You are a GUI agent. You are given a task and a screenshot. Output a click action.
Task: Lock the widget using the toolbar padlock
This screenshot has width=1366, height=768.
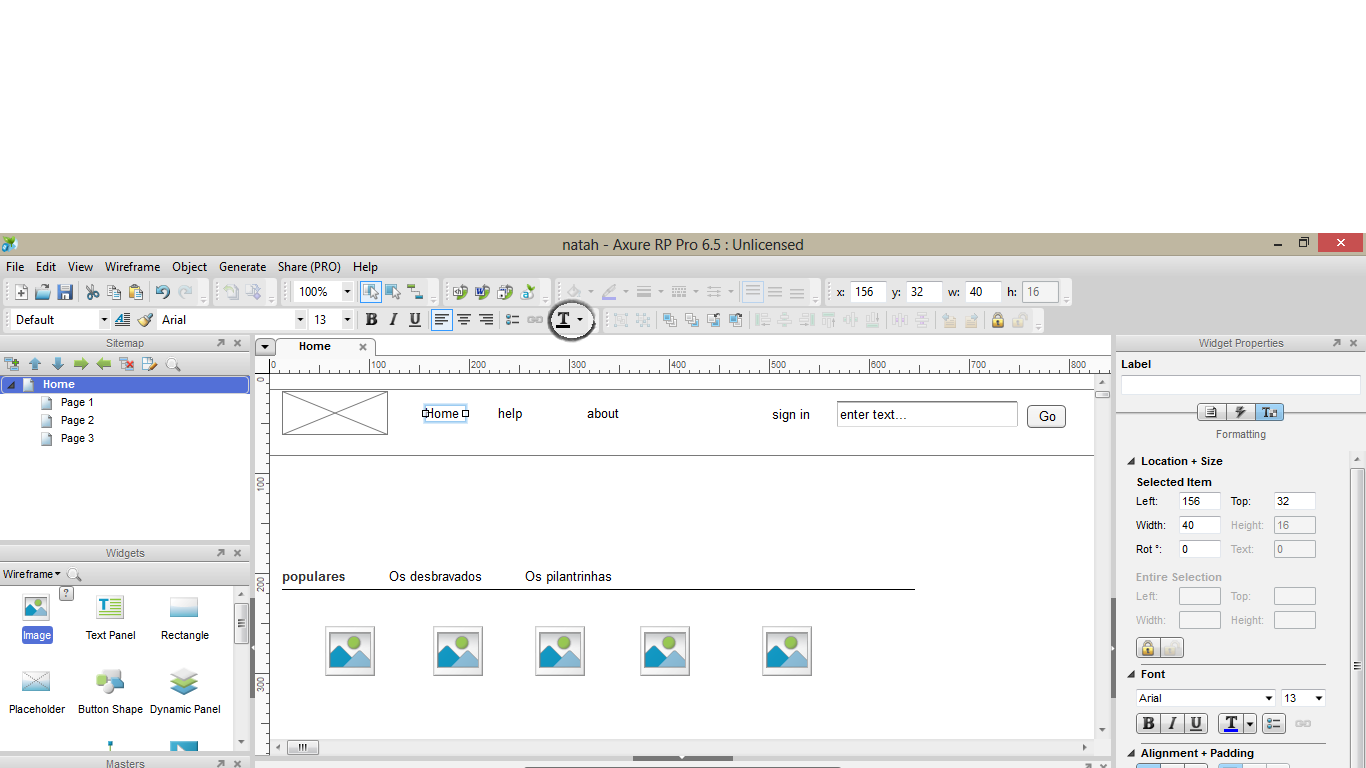[x=998, y=320]
